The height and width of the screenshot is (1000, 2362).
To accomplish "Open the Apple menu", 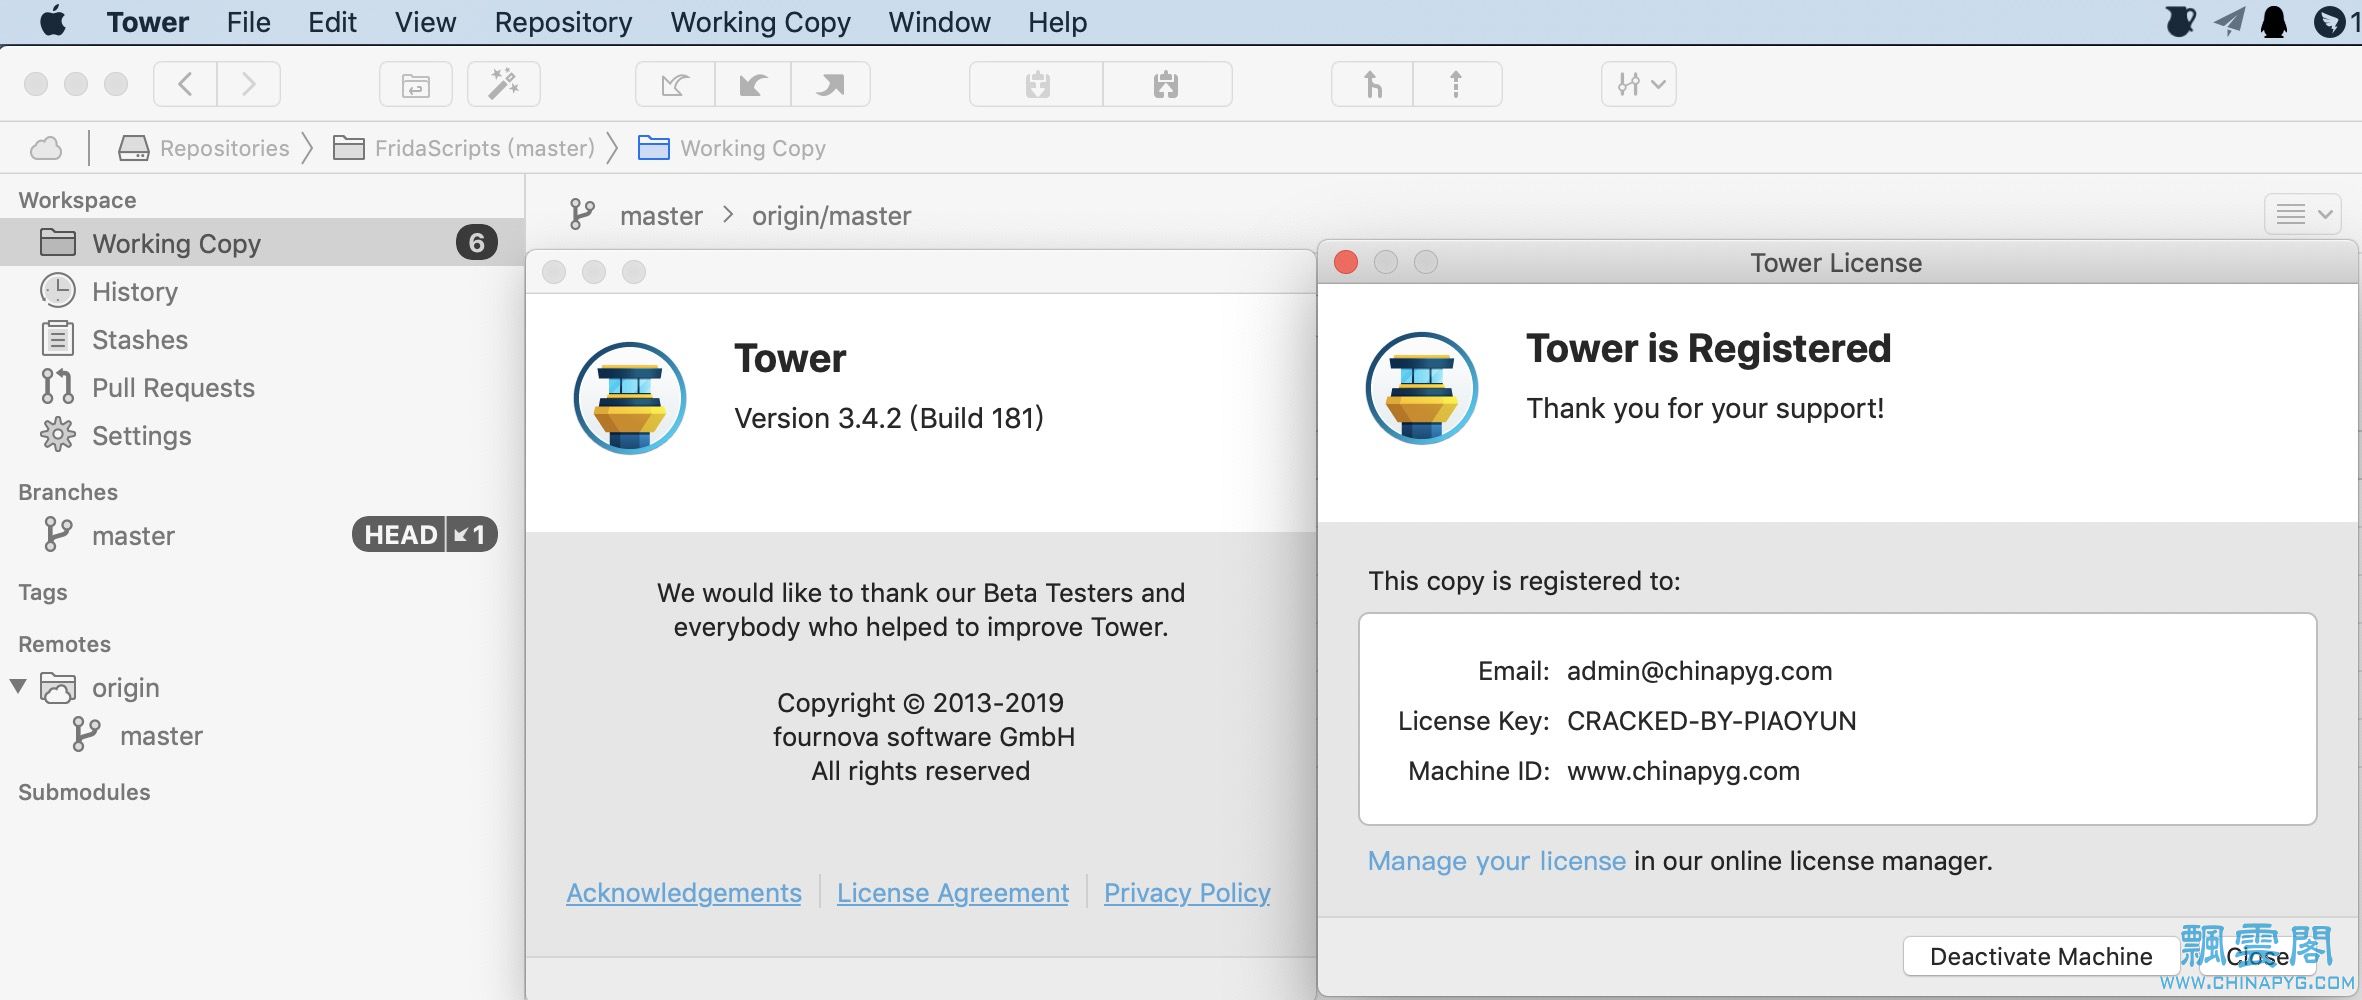I will 53,22.
